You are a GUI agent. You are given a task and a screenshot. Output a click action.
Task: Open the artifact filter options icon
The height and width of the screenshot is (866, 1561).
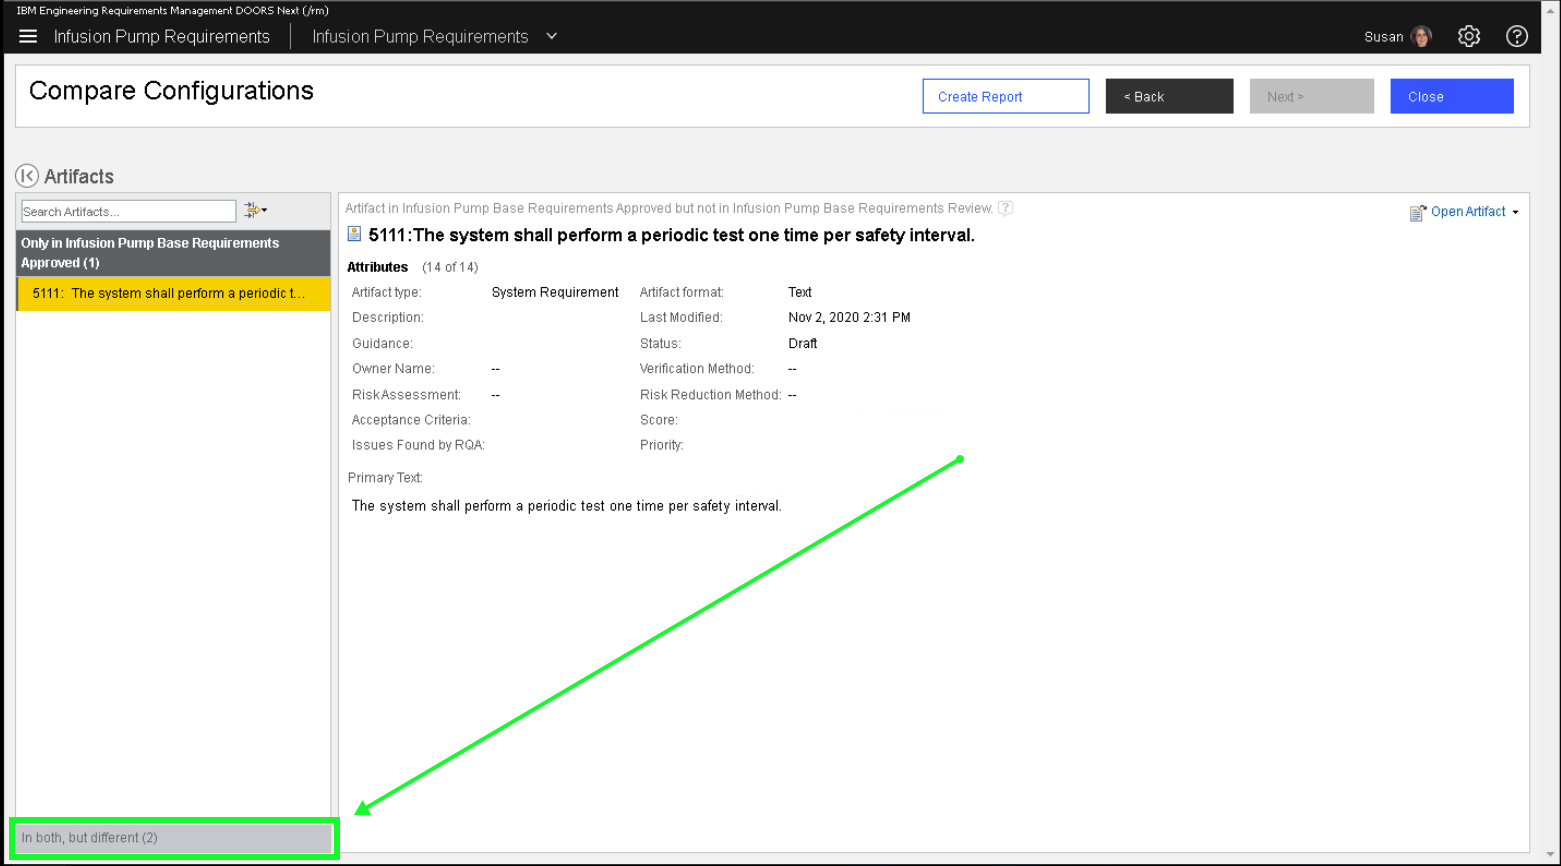(255, 210)
